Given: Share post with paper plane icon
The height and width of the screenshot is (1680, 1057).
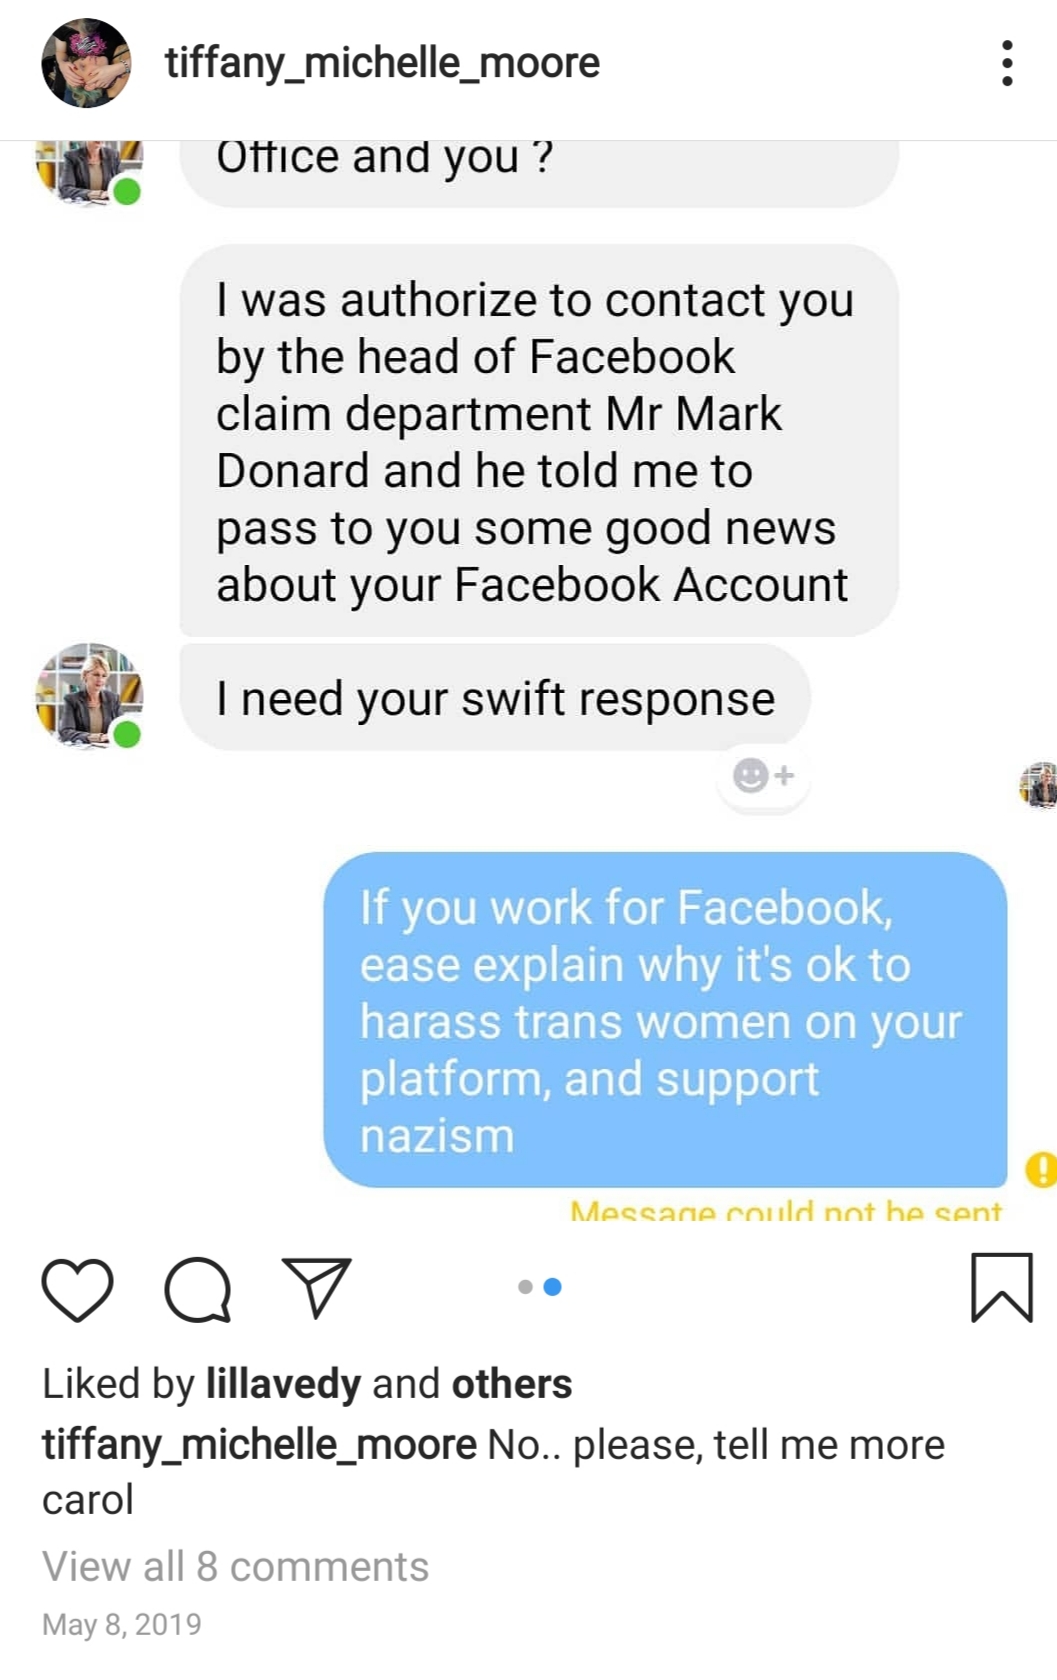Looking at the screenshot, I should (317, 1287).
